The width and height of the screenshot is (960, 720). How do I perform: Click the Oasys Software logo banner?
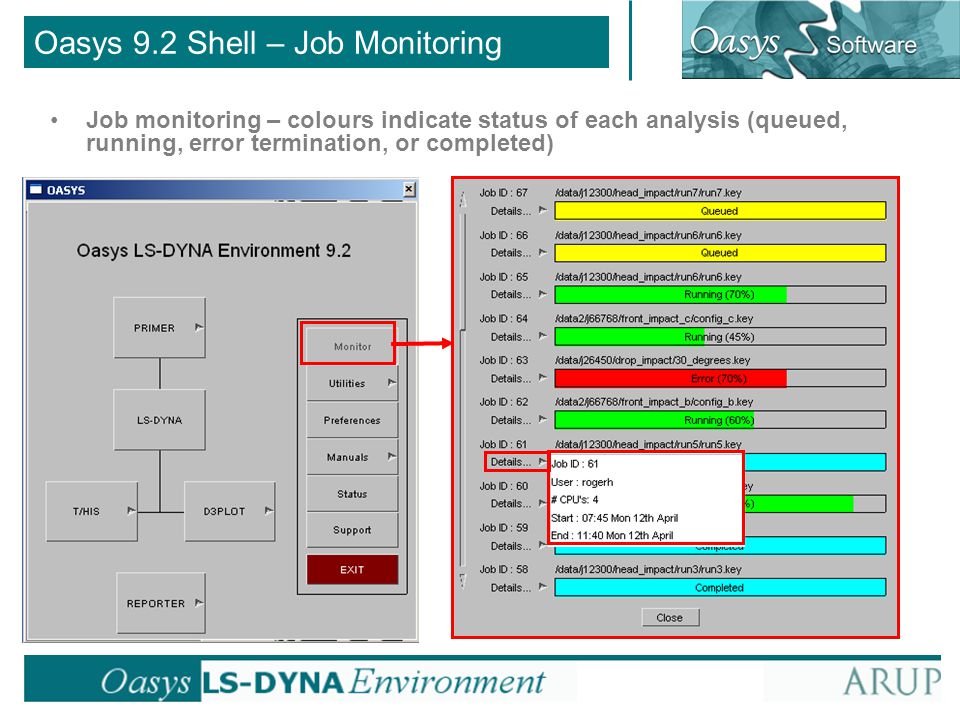coord(820,40)
